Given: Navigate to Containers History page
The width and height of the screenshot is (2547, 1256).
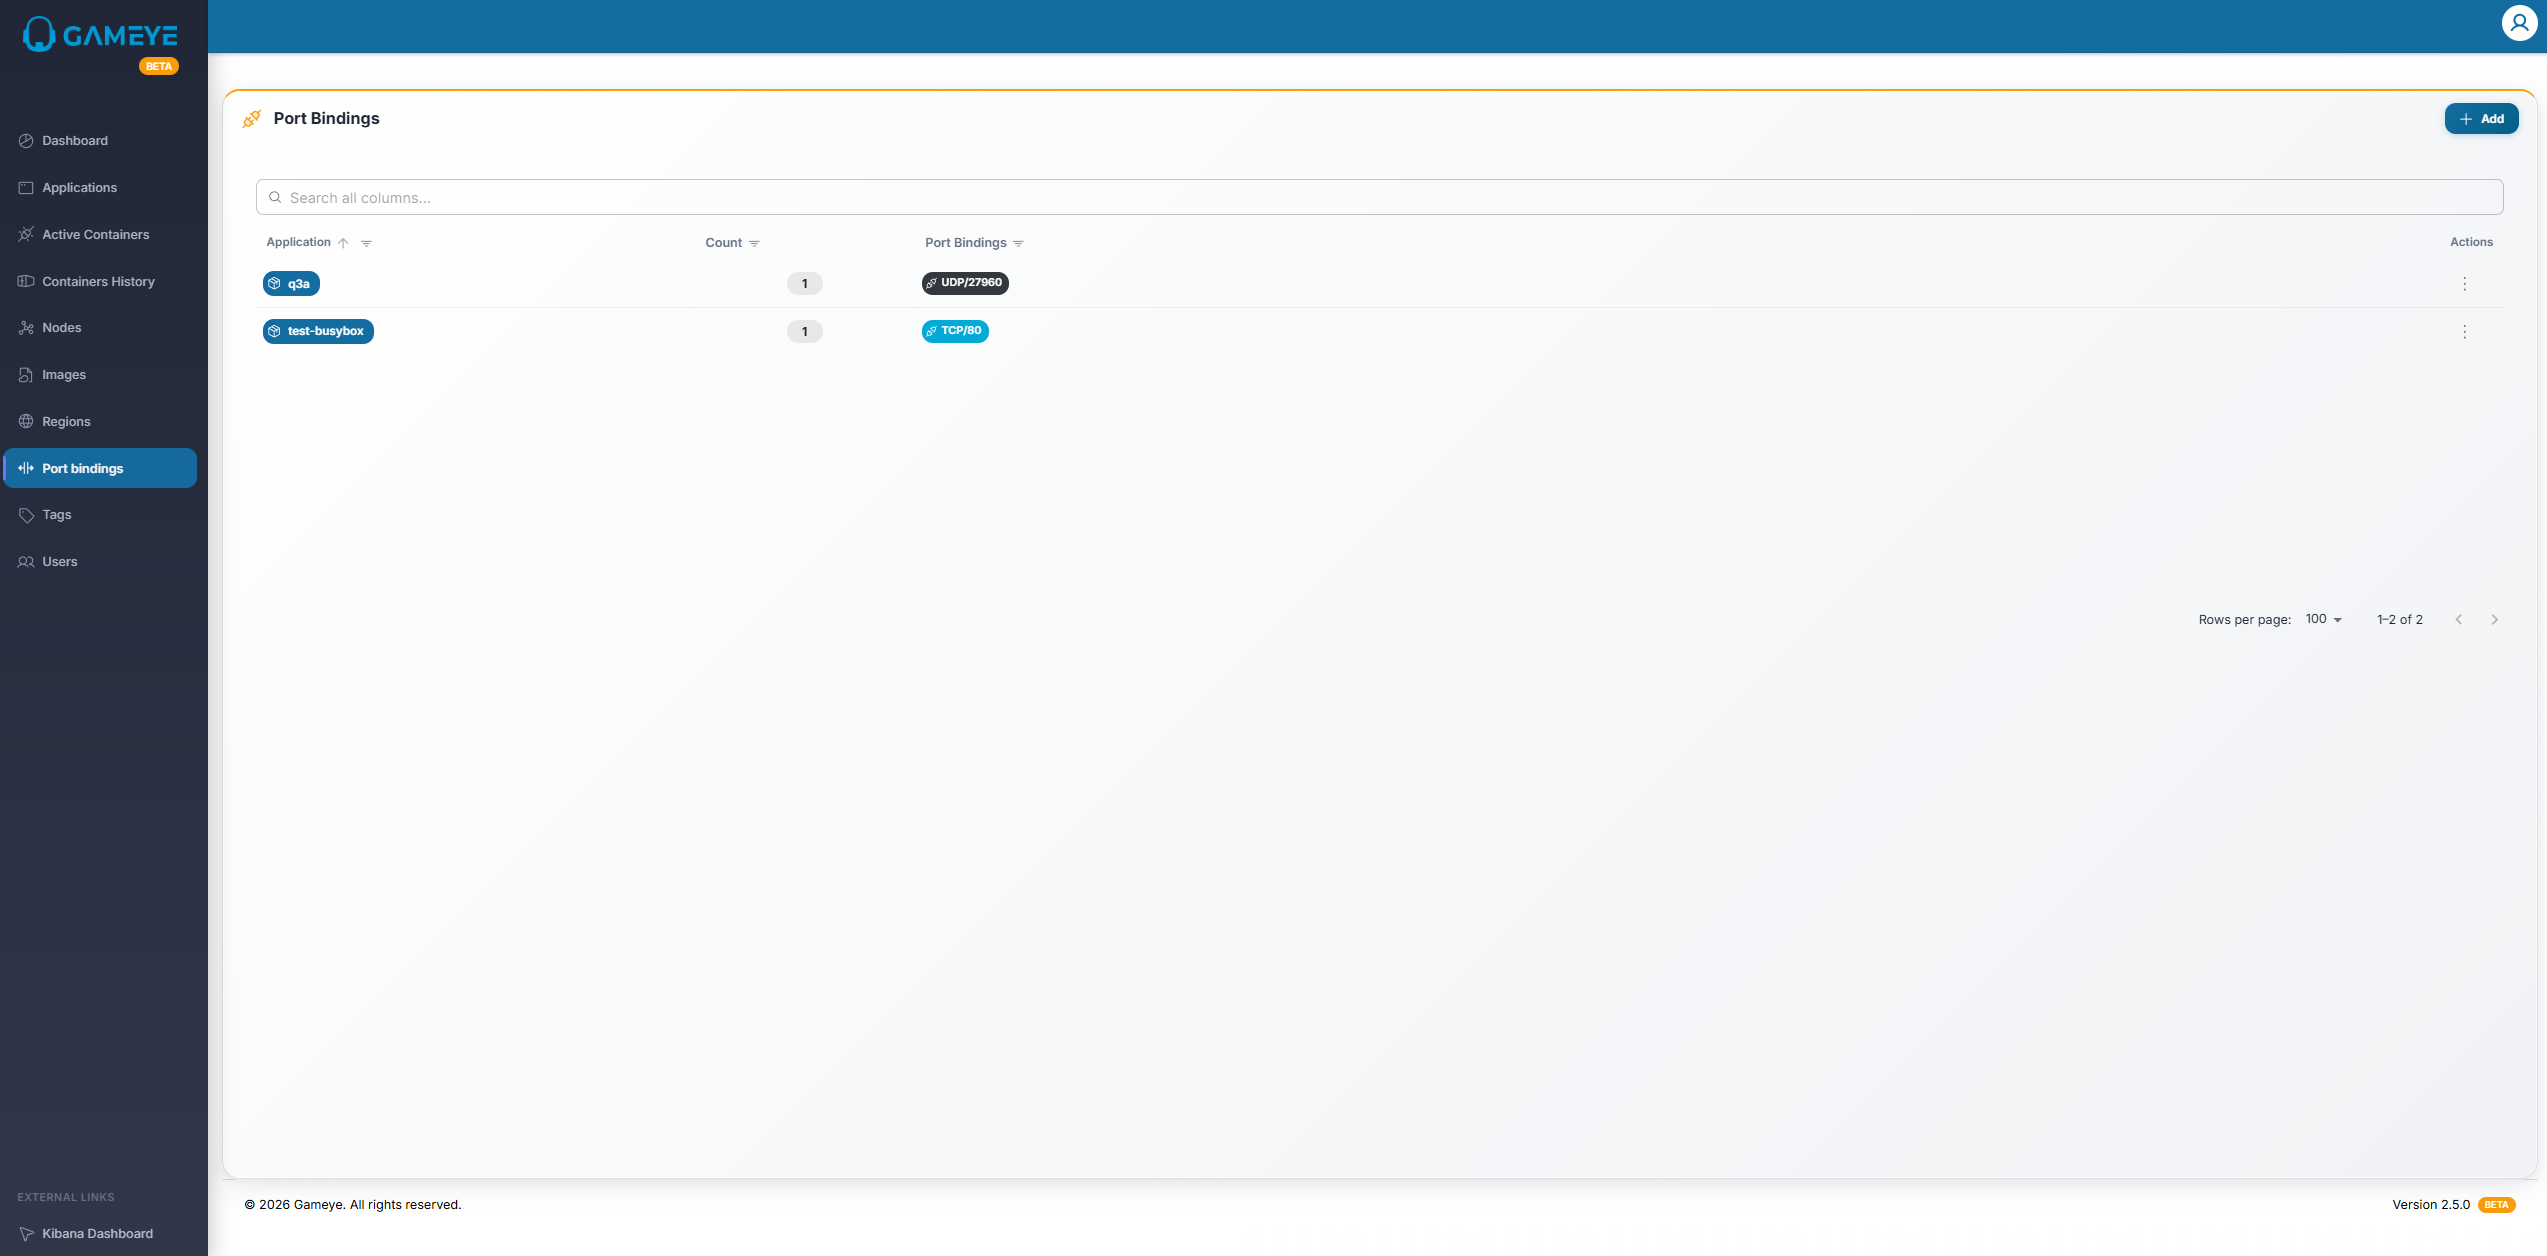Looking at the screenshot, I should [x=98, y=282].
